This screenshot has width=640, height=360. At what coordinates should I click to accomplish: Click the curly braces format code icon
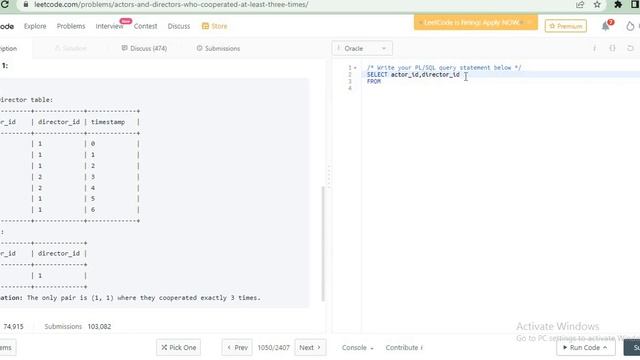pyautogui.click(x=612, y=48)
